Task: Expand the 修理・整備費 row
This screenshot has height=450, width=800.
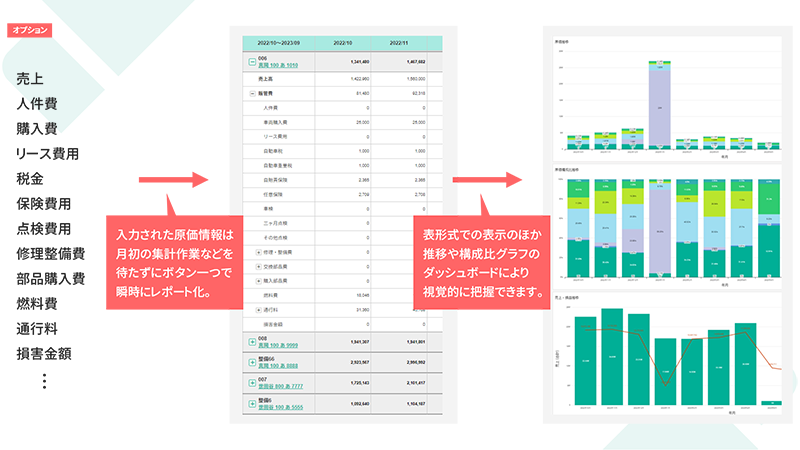Action: [x=259, y=253]
